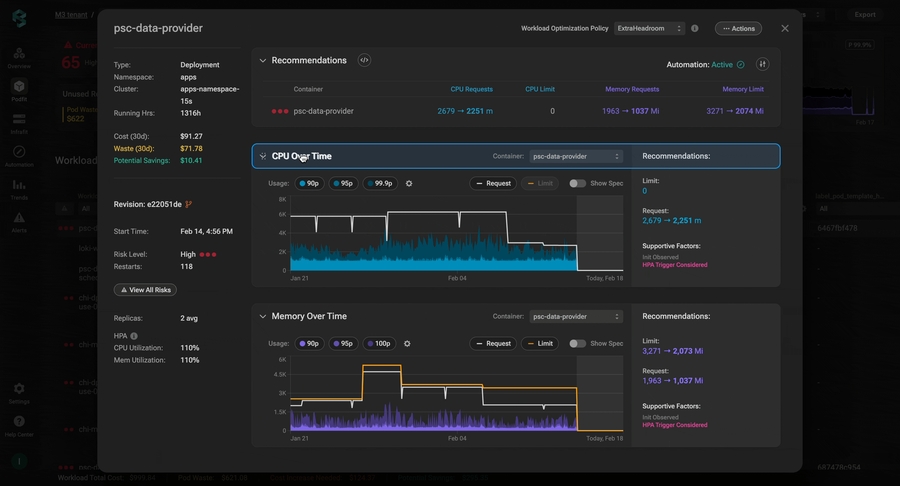900x486 pixels.
Task: Click the HPA info icon
Action: pos(134,336)
